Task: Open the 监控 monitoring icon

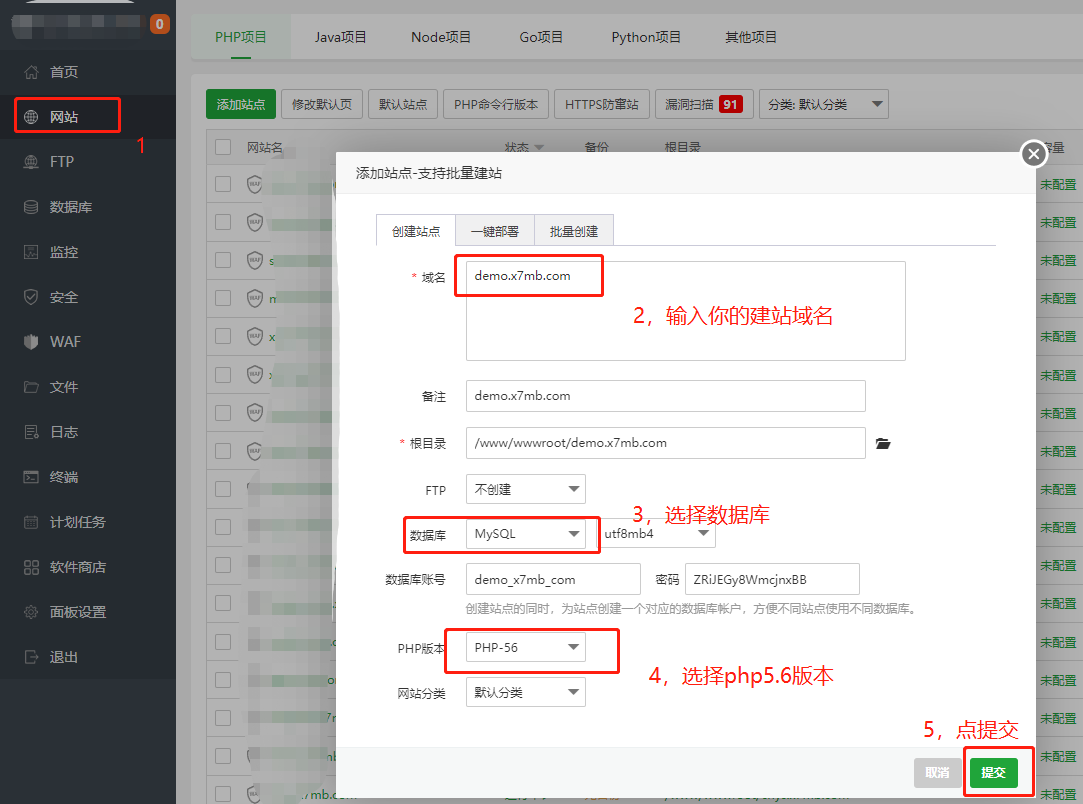Action: pyautogui.click(x=31, y=252)
